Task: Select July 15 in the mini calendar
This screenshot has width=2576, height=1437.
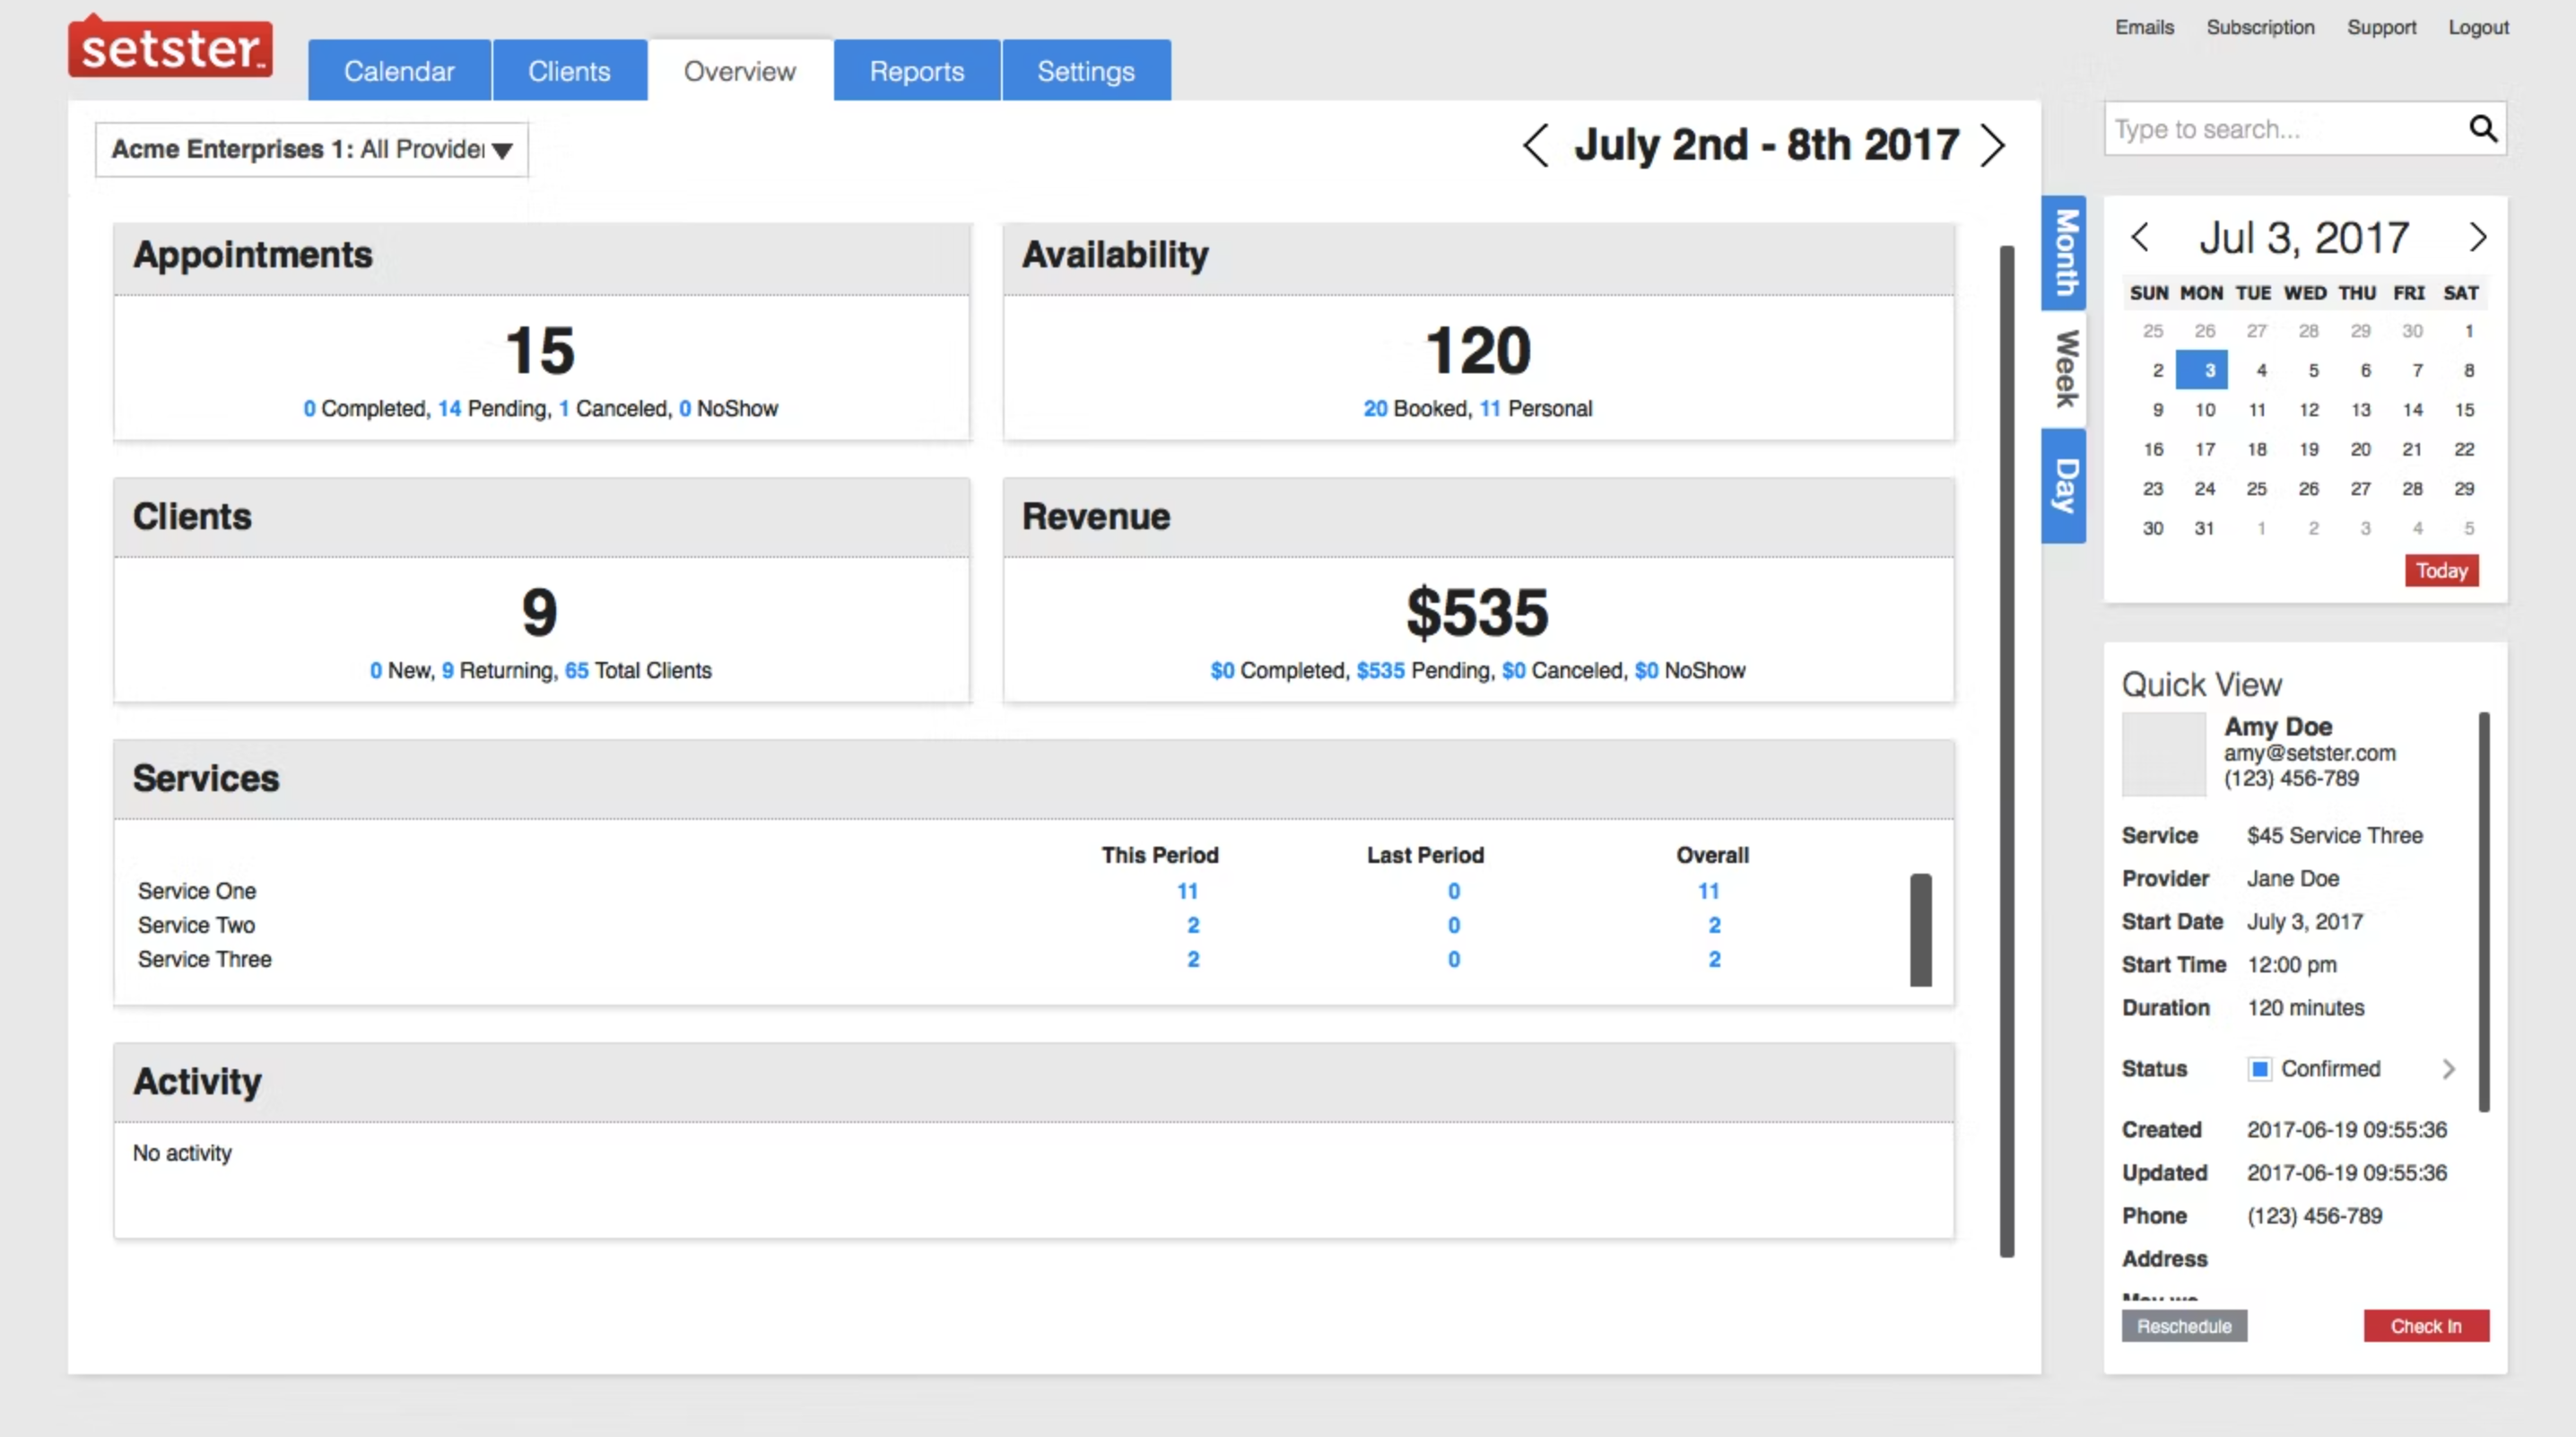Action: click(2466, 409)
